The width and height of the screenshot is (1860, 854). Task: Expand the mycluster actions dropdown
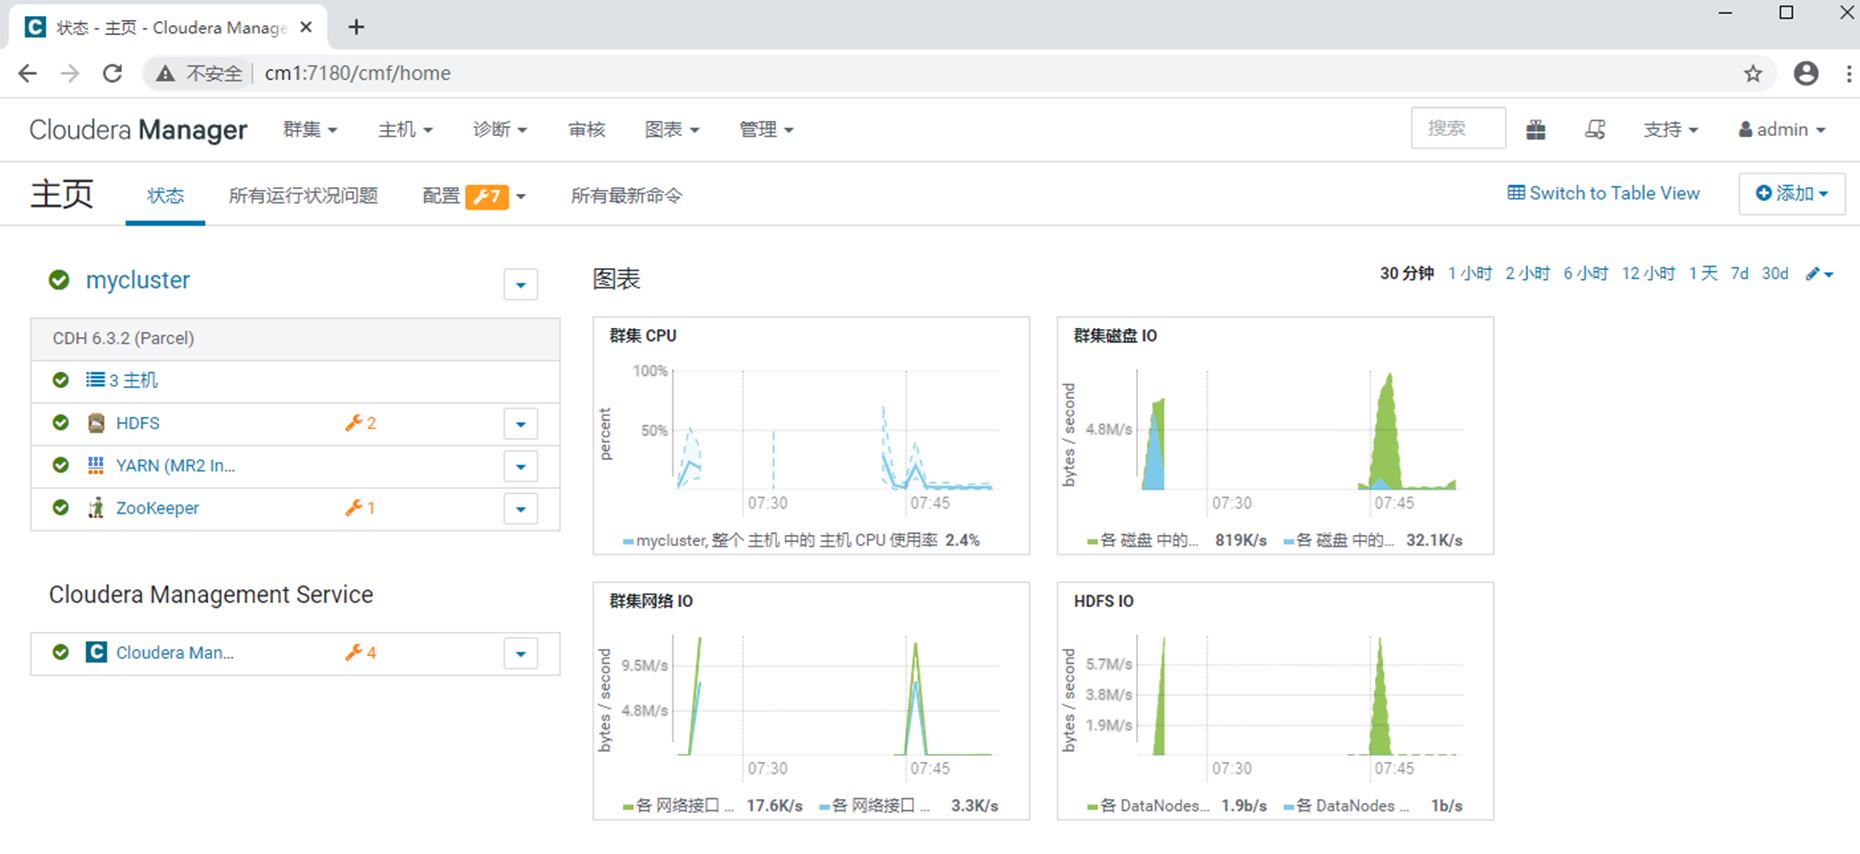pyautogui.click(x=521, y=285)
